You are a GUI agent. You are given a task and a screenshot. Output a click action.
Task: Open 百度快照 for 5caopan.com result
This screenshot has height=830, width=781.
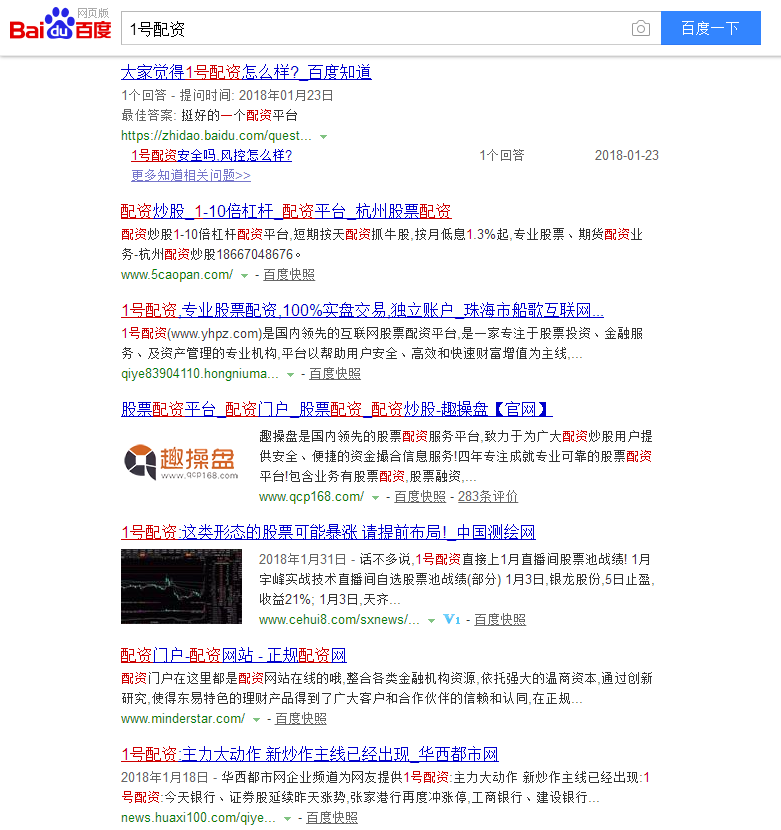tap(289, 275)
